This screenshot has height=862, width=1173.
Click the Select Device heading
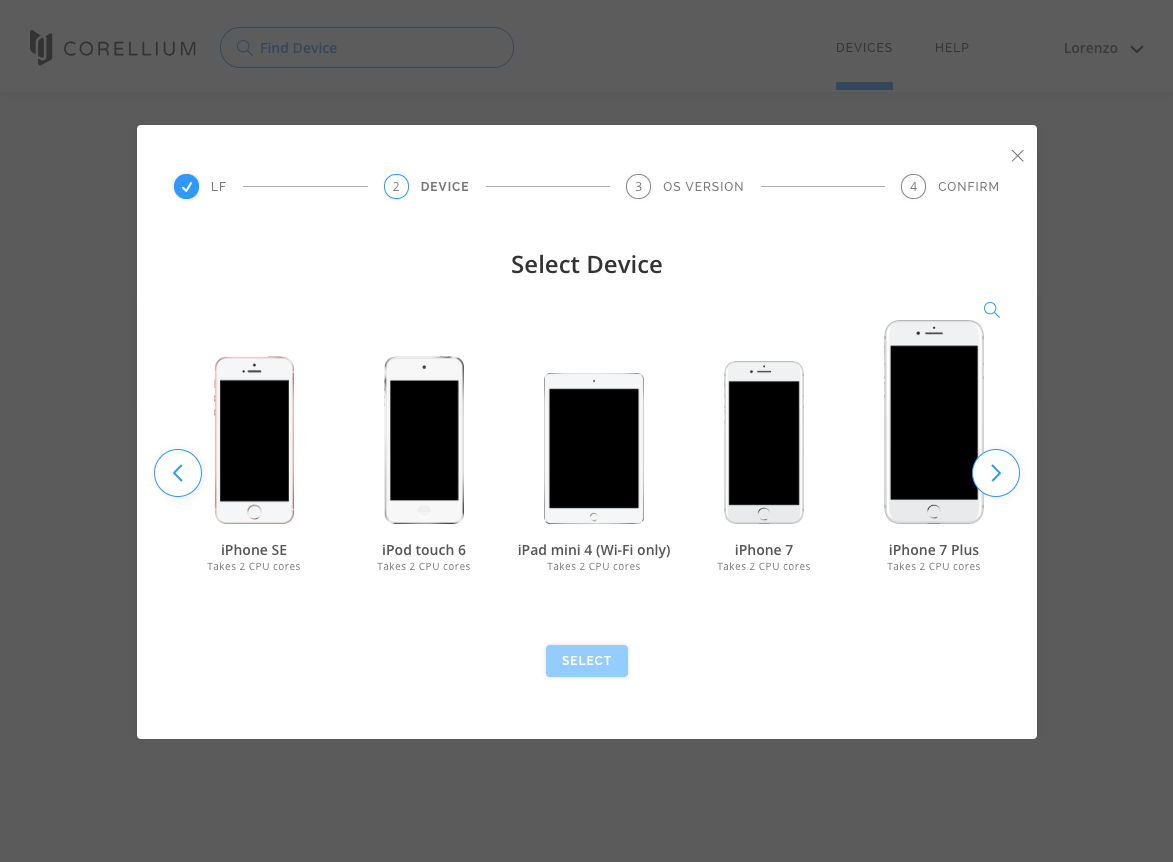point(586,264)
